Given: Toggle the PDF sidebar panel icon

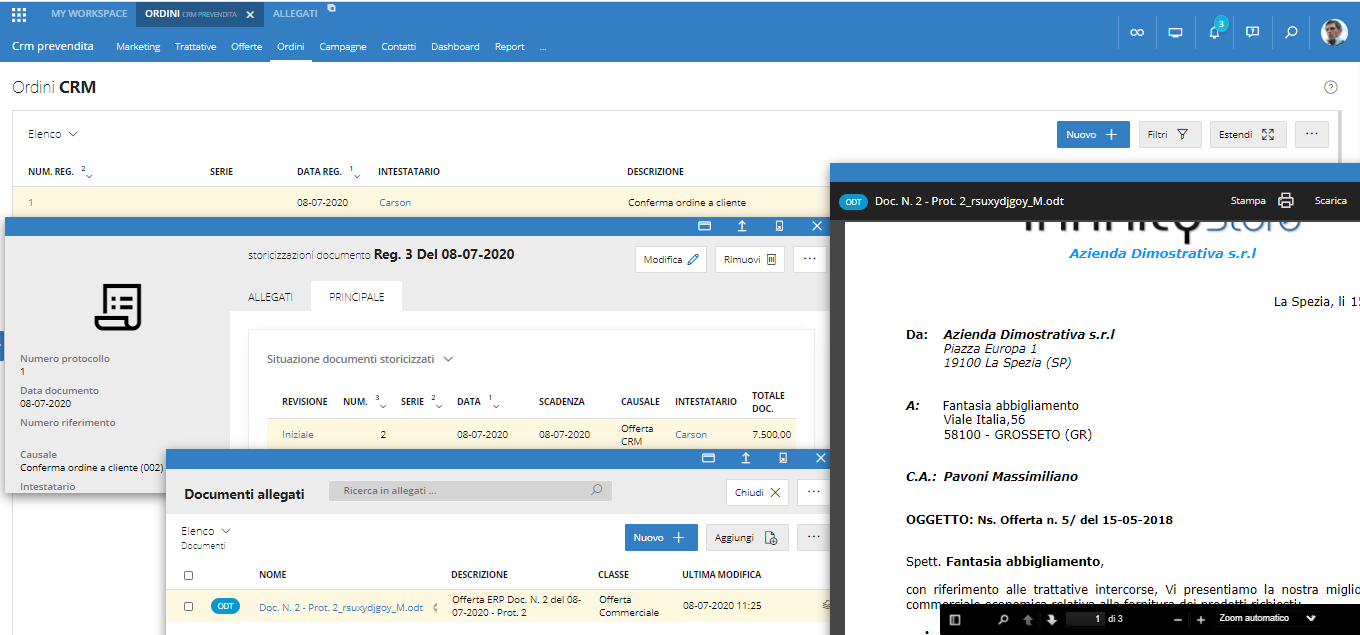Looking at the screenshot, I should pos(953,618).
